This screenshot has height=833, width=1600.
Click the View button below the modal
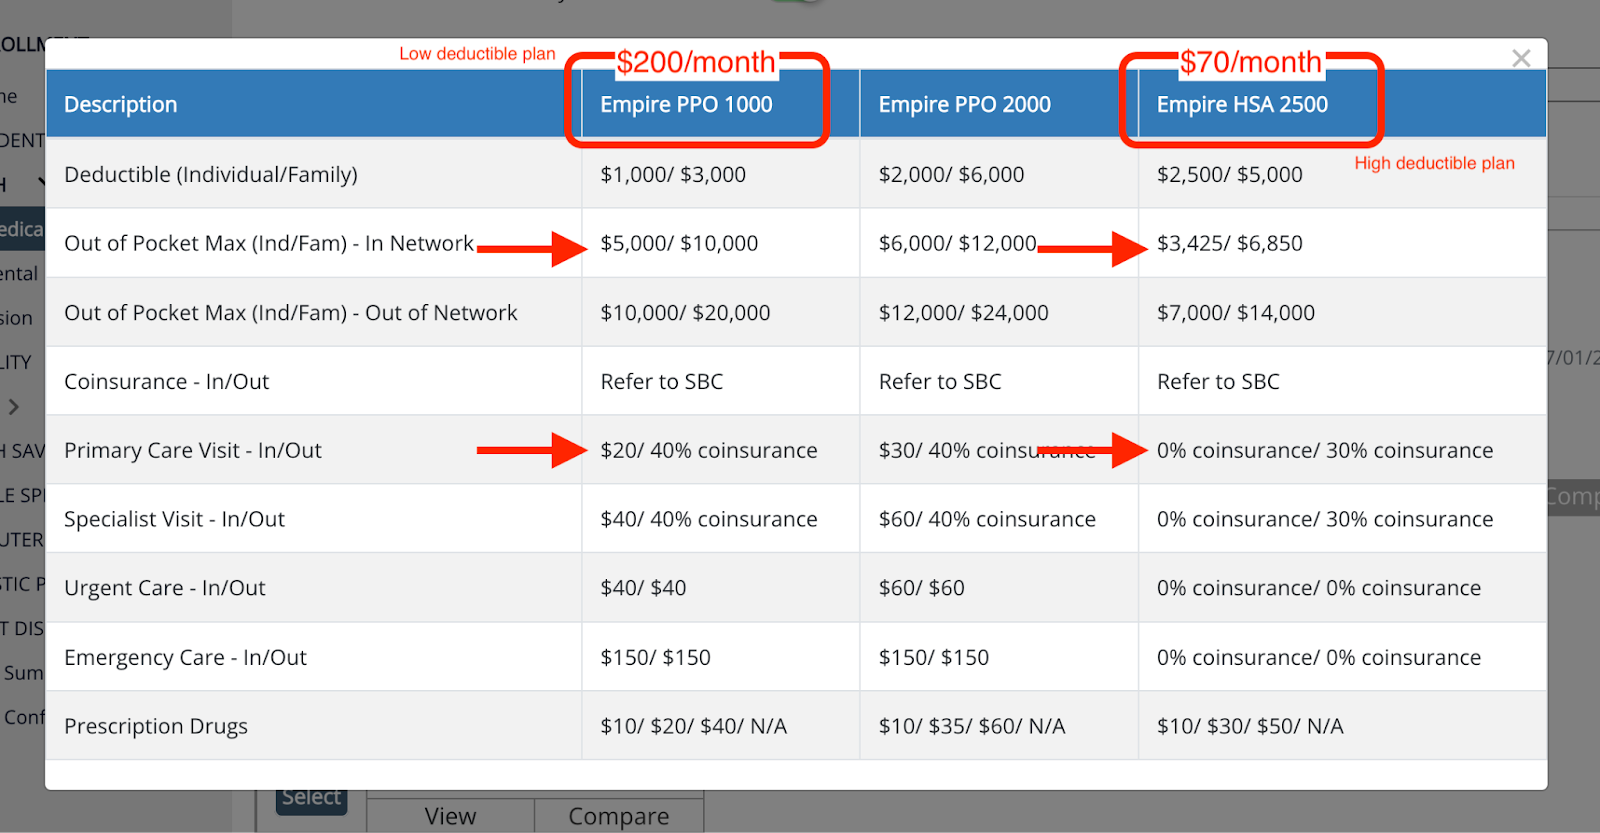tap(450, 815)
